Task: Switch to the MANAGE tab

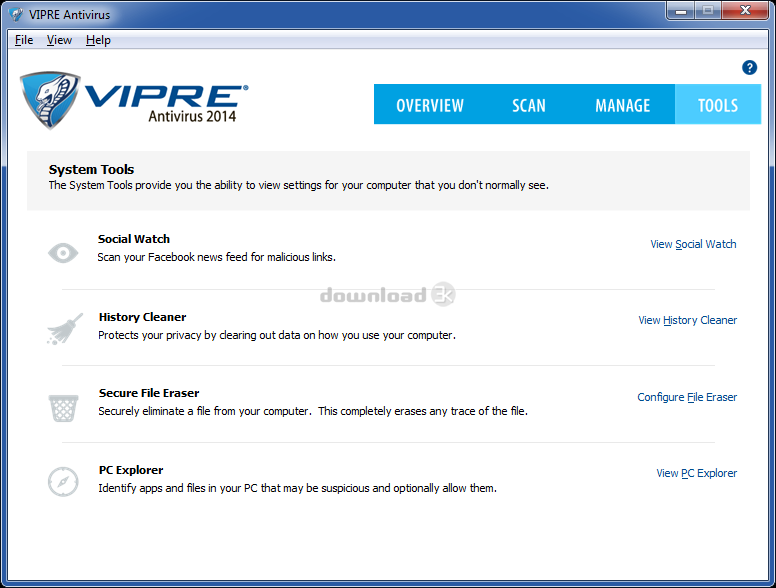Action: (x=623, y=105)
